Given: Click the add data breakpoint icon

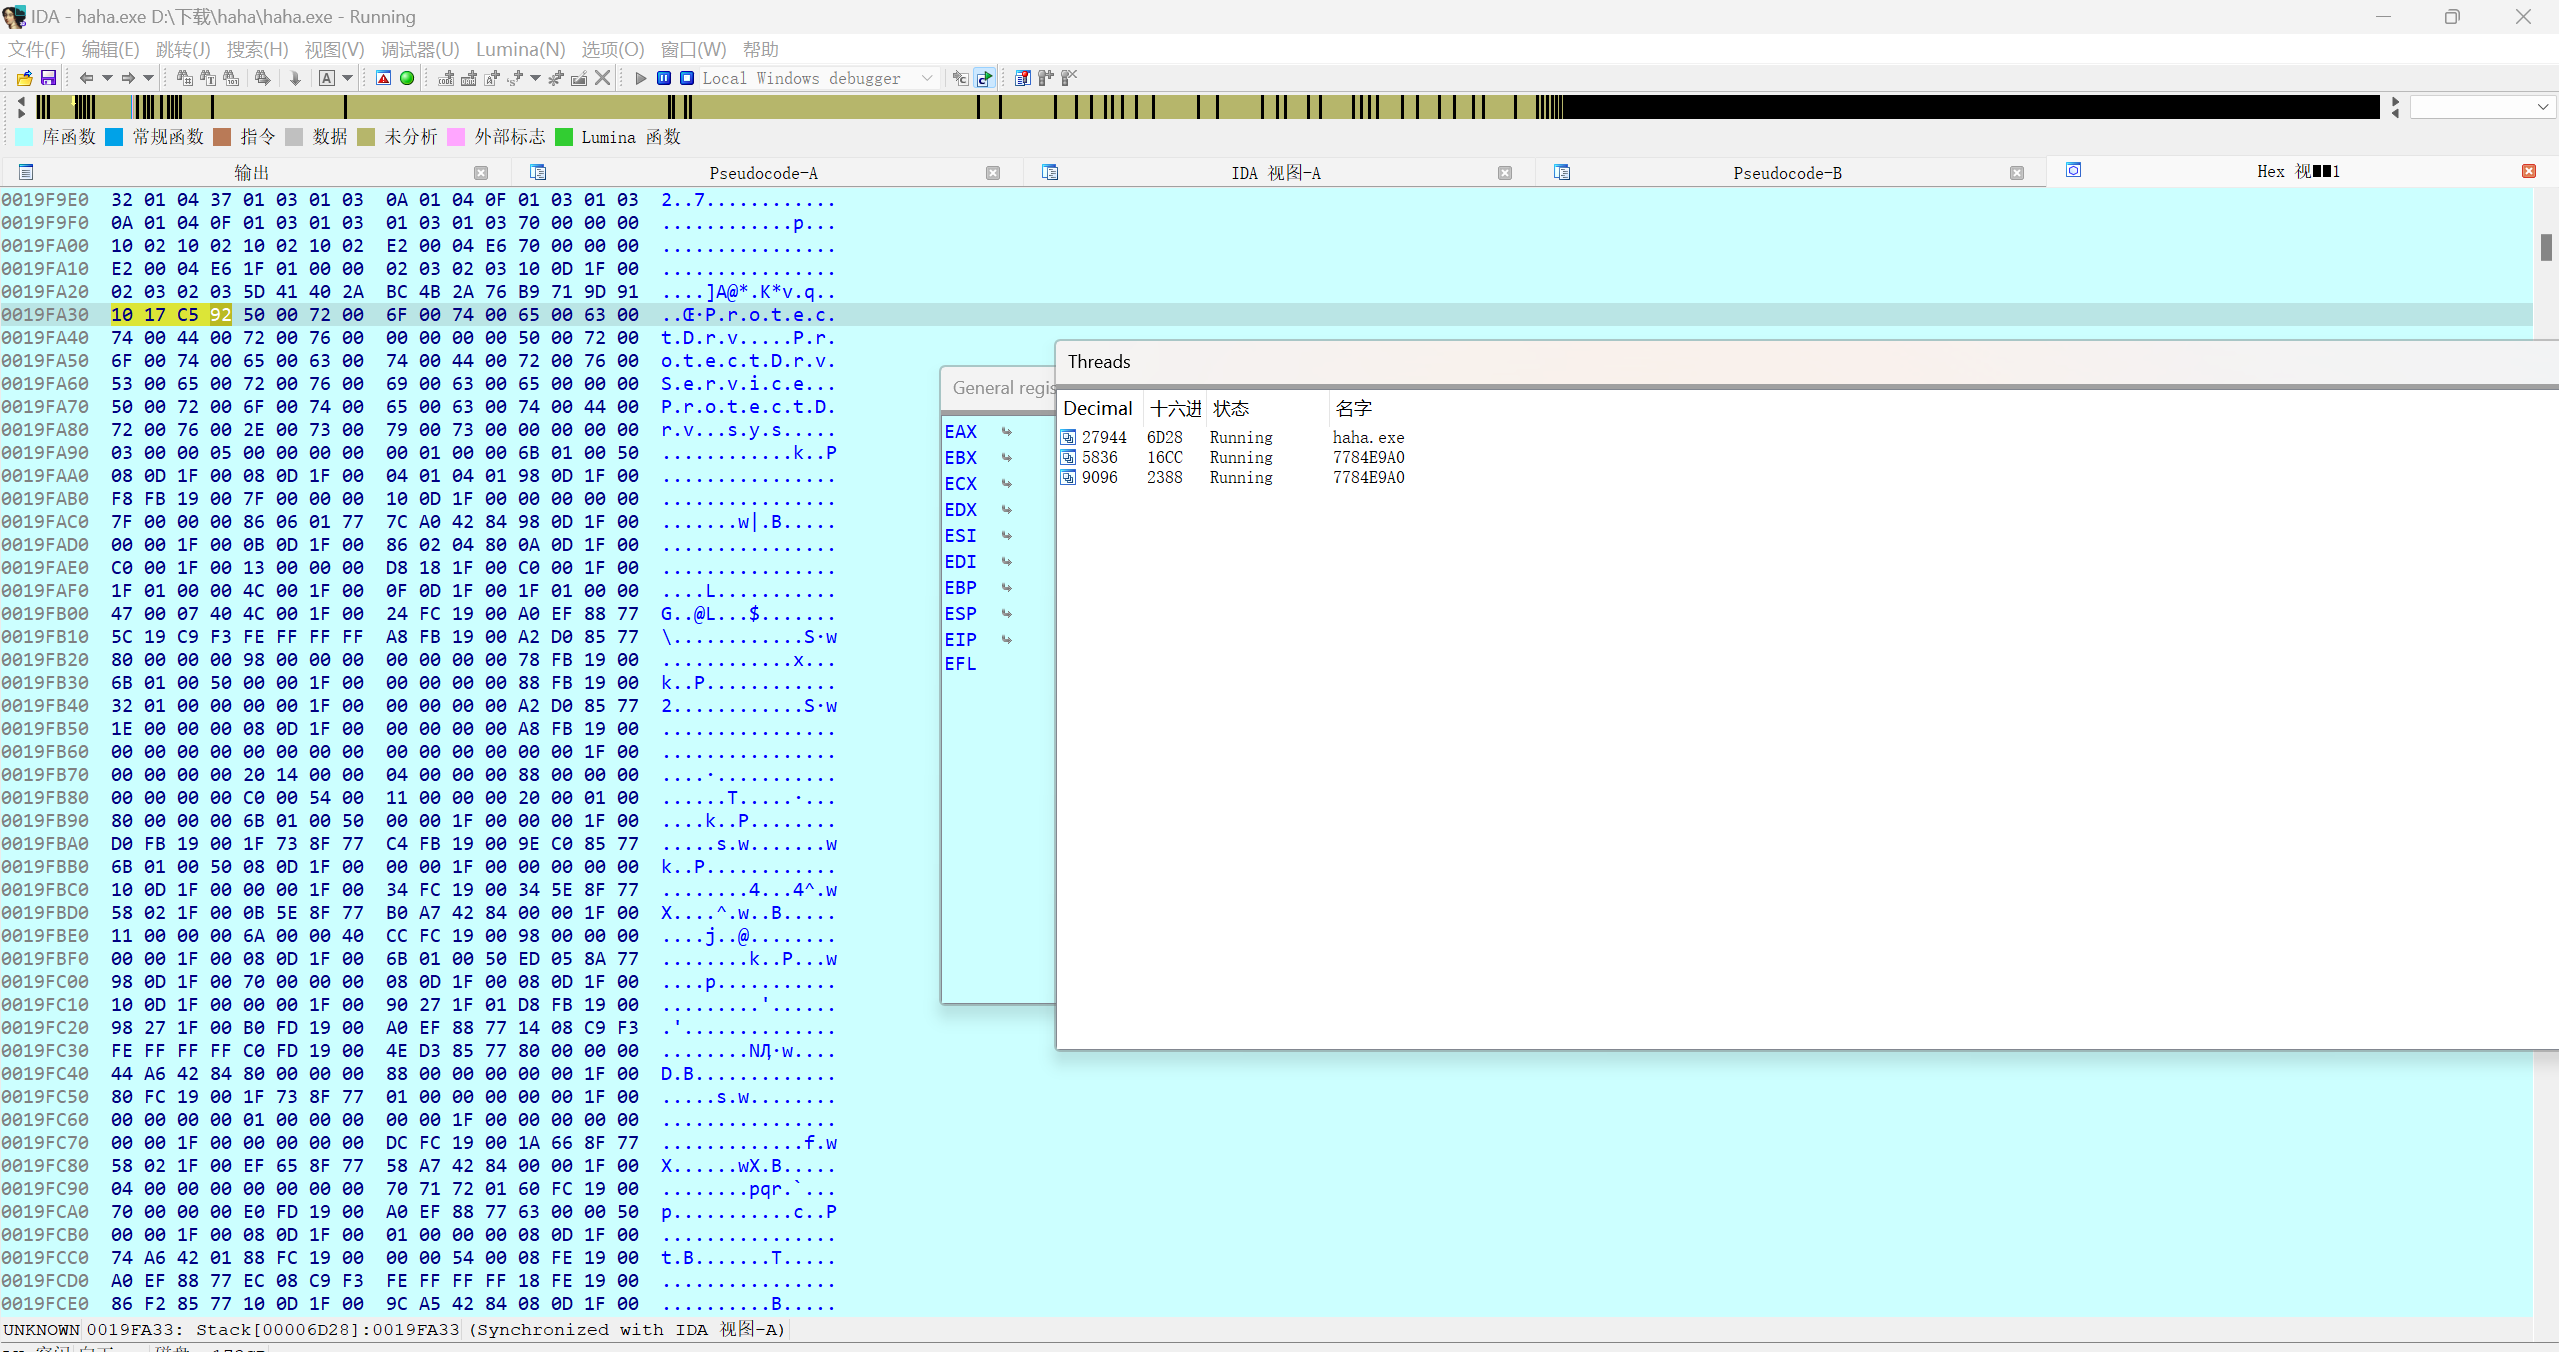Looking at the screenshot, I should [469, 78].
